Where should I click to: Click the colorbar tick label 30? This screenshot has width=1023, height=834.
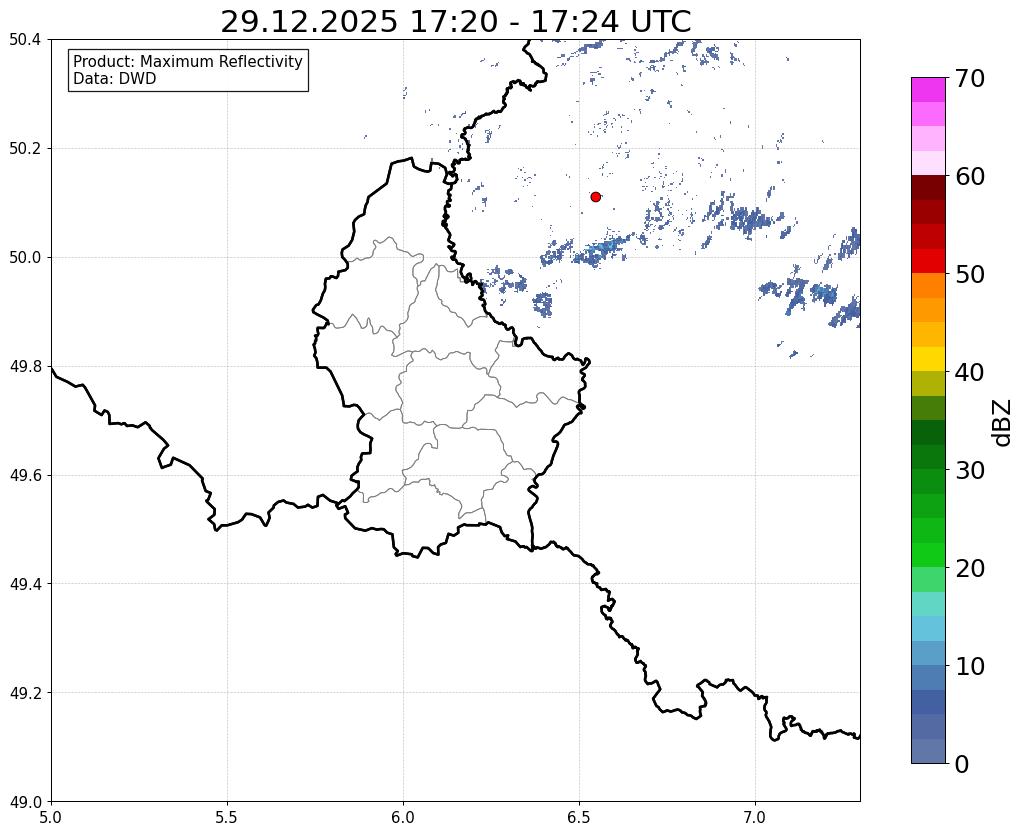click(969, 470)
